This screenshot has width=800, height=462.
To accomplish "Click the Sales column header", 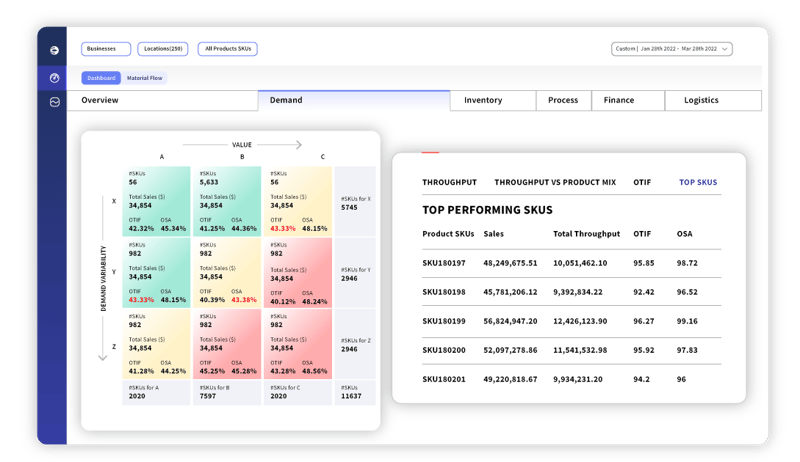I will point(493,234).
